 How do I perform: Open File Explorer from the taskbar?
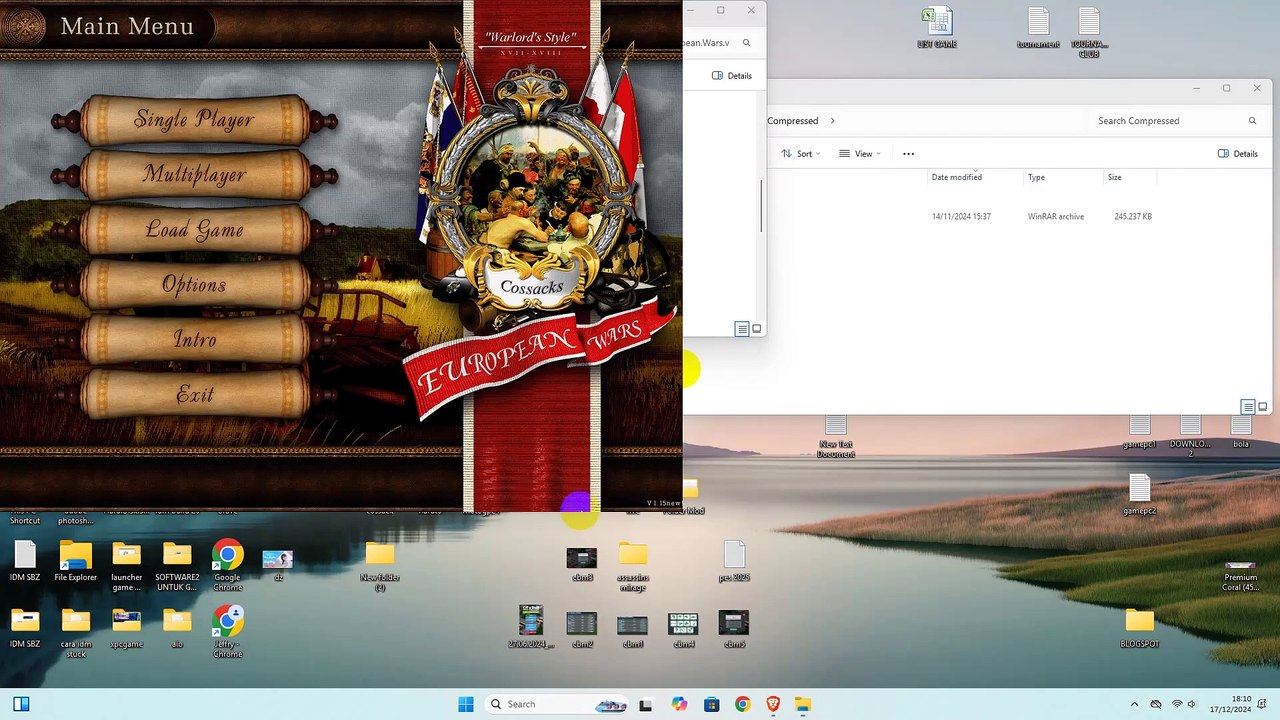pos(803,704)
